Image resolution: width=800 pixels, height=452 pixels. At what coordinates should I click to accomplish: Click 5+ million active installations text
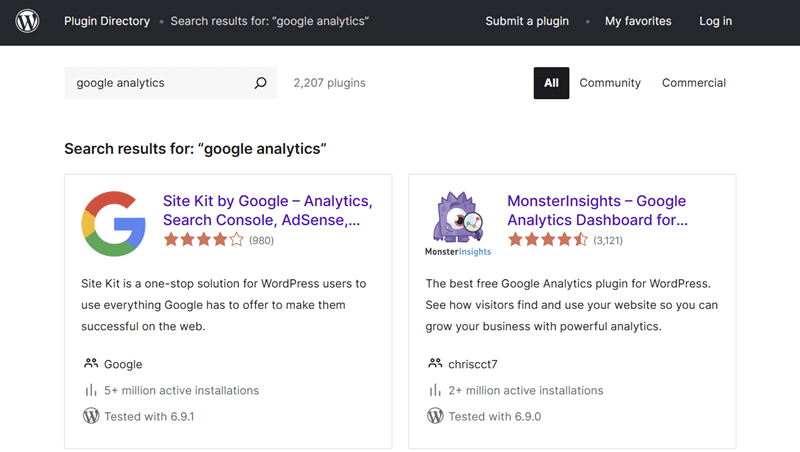pyautogui.click(x=182, y=390)
